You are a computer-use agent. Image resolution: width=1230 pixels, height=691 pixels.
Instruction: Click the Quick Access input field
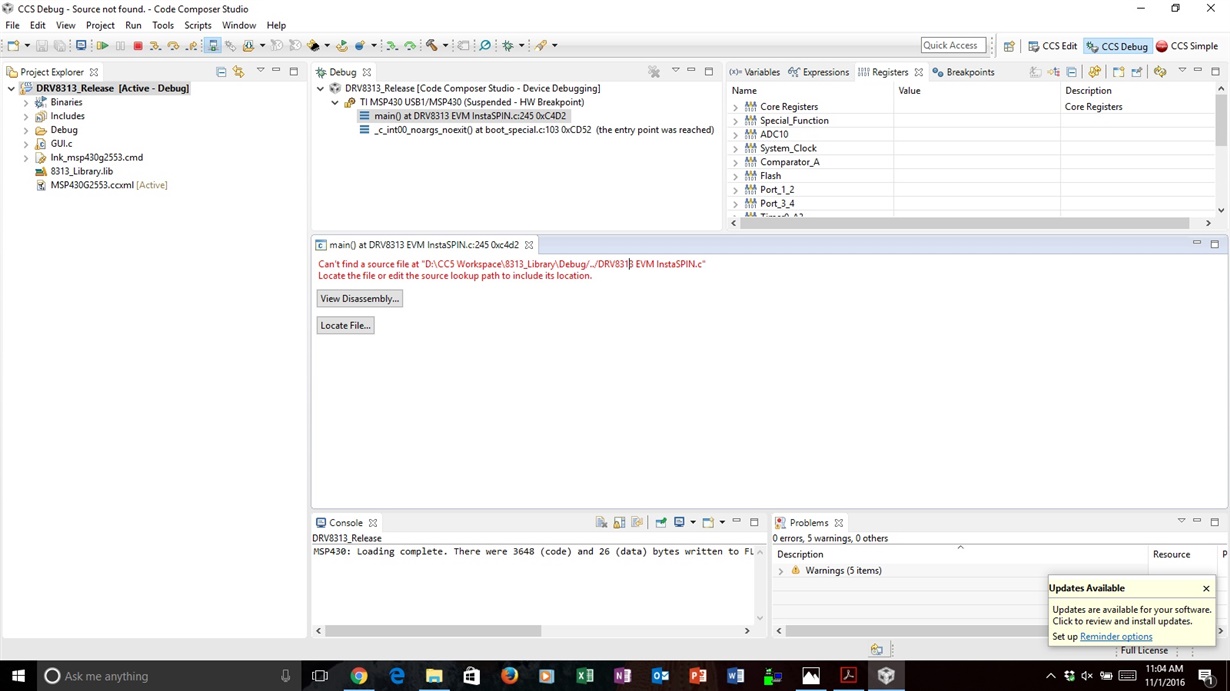coord(953,46)
